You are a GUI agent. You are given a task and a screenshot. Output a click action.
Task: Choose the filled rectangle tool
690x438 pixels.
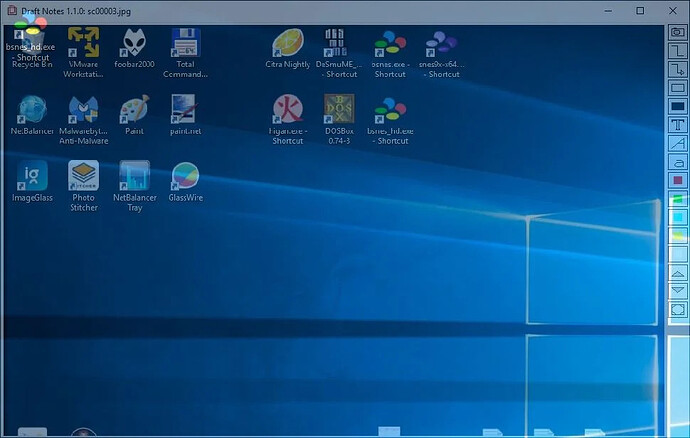click(678, 106)
